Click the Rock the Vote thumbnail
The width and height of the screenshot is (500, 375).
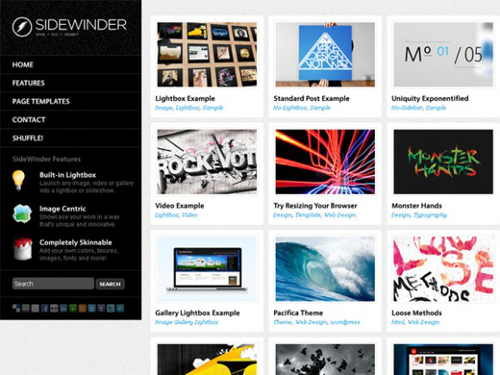coord(207,162)
